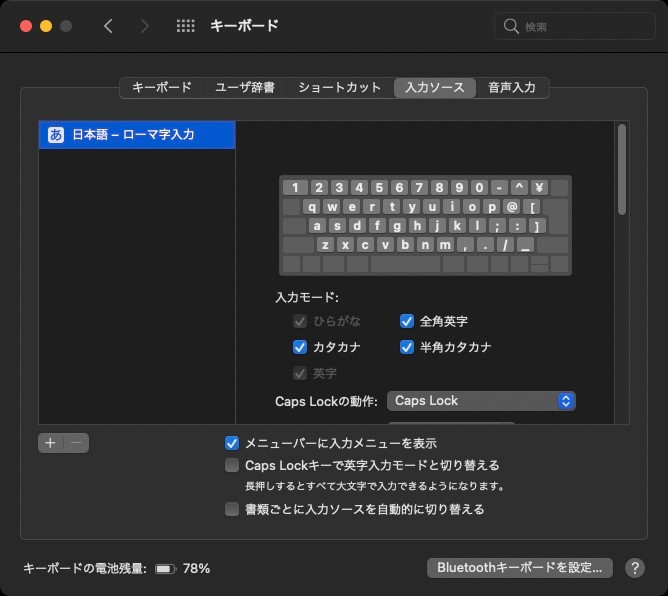Click the remove input source minus button
Screen dimensions: 668x596
coord(77,443)
